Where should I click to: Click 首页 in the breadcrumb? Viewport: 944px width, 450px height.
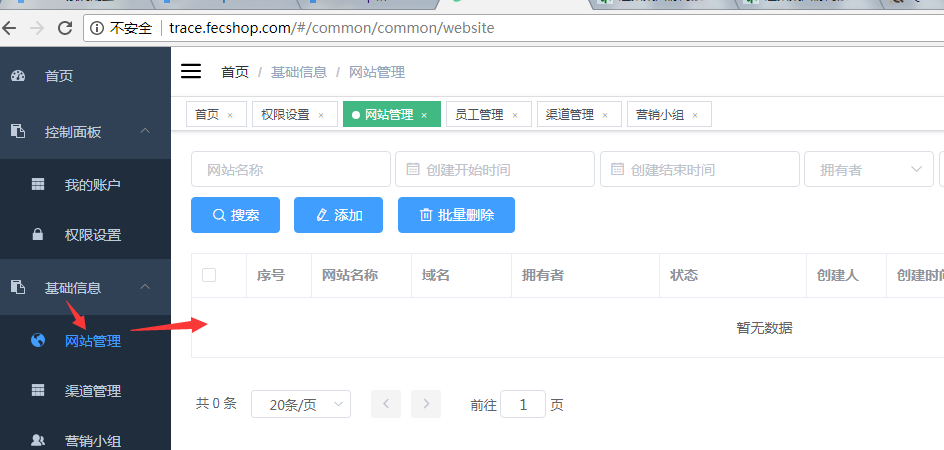(x=235, y=72)
